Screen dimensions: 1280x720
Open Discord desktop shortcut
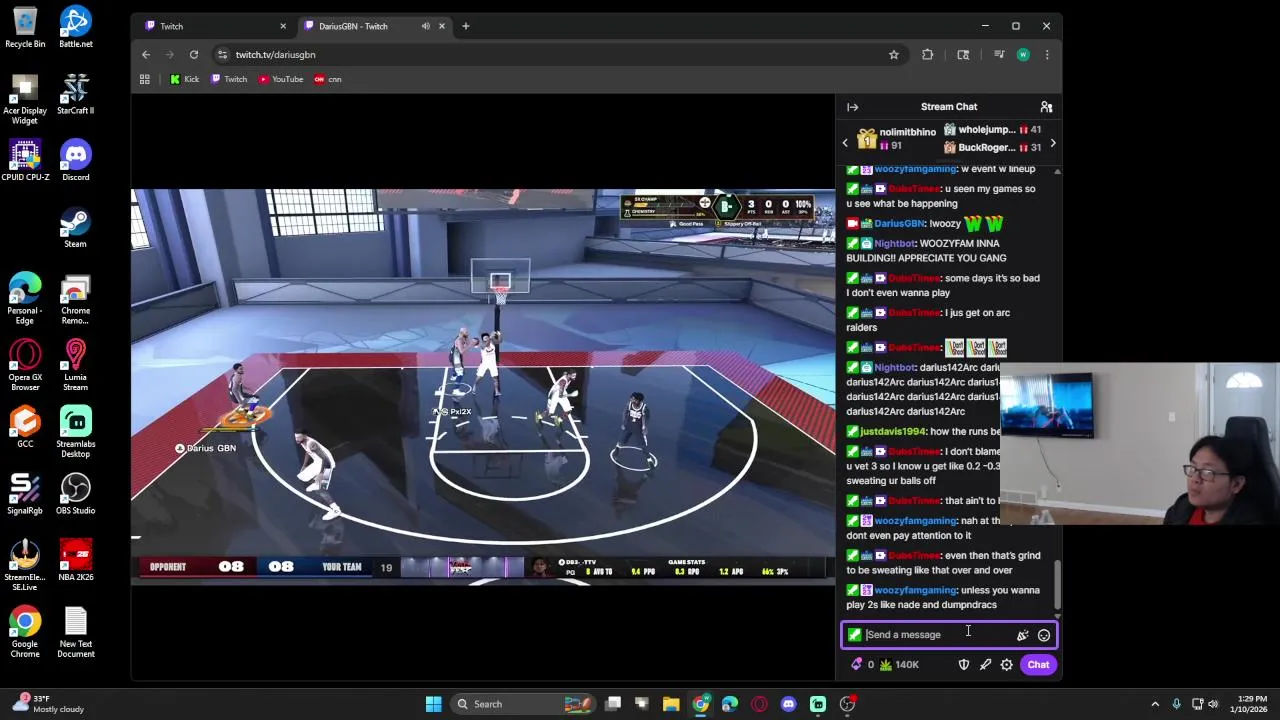pyautogui.click(x=75, y=161)
